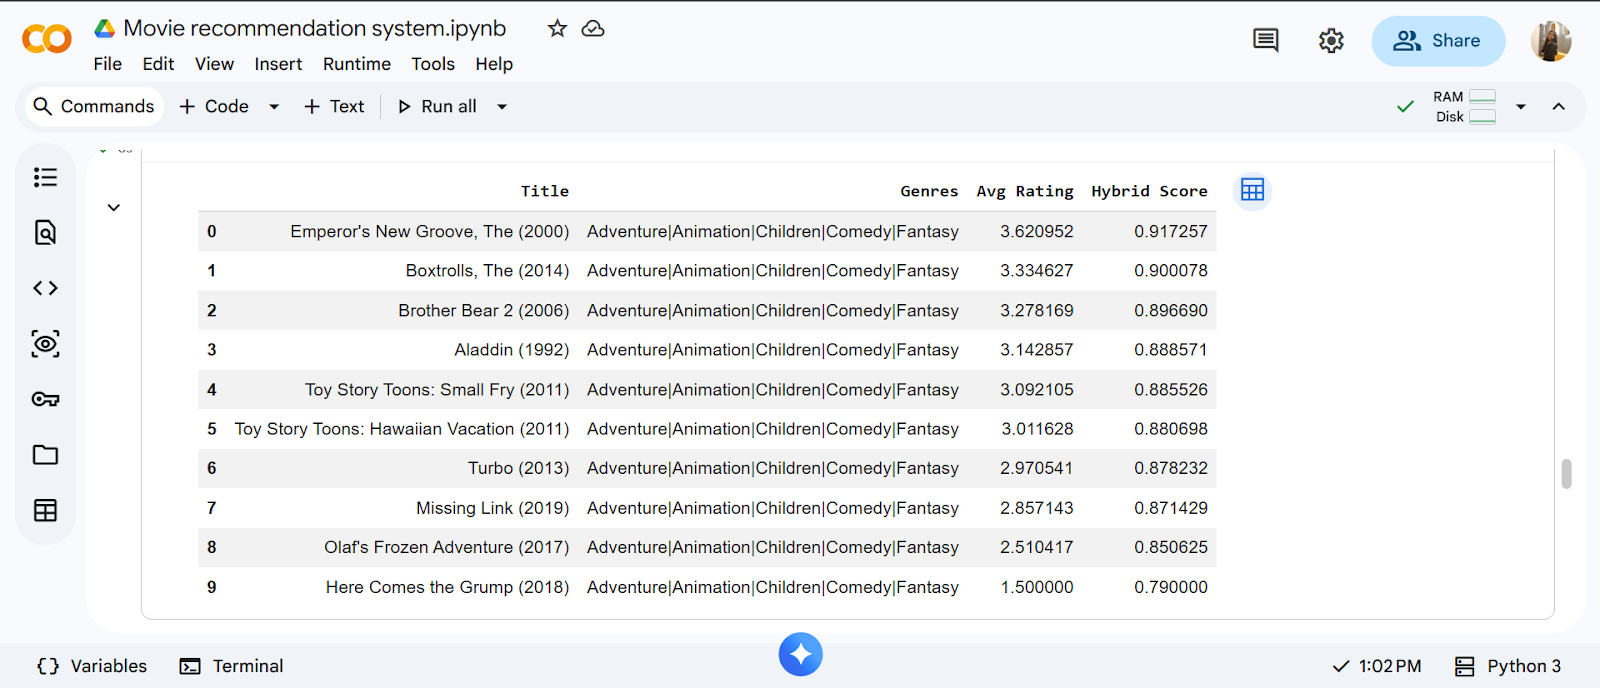Screen dimensions: 1600x688
Task: Open the notebook settings gear
Action: [1331, 41]
